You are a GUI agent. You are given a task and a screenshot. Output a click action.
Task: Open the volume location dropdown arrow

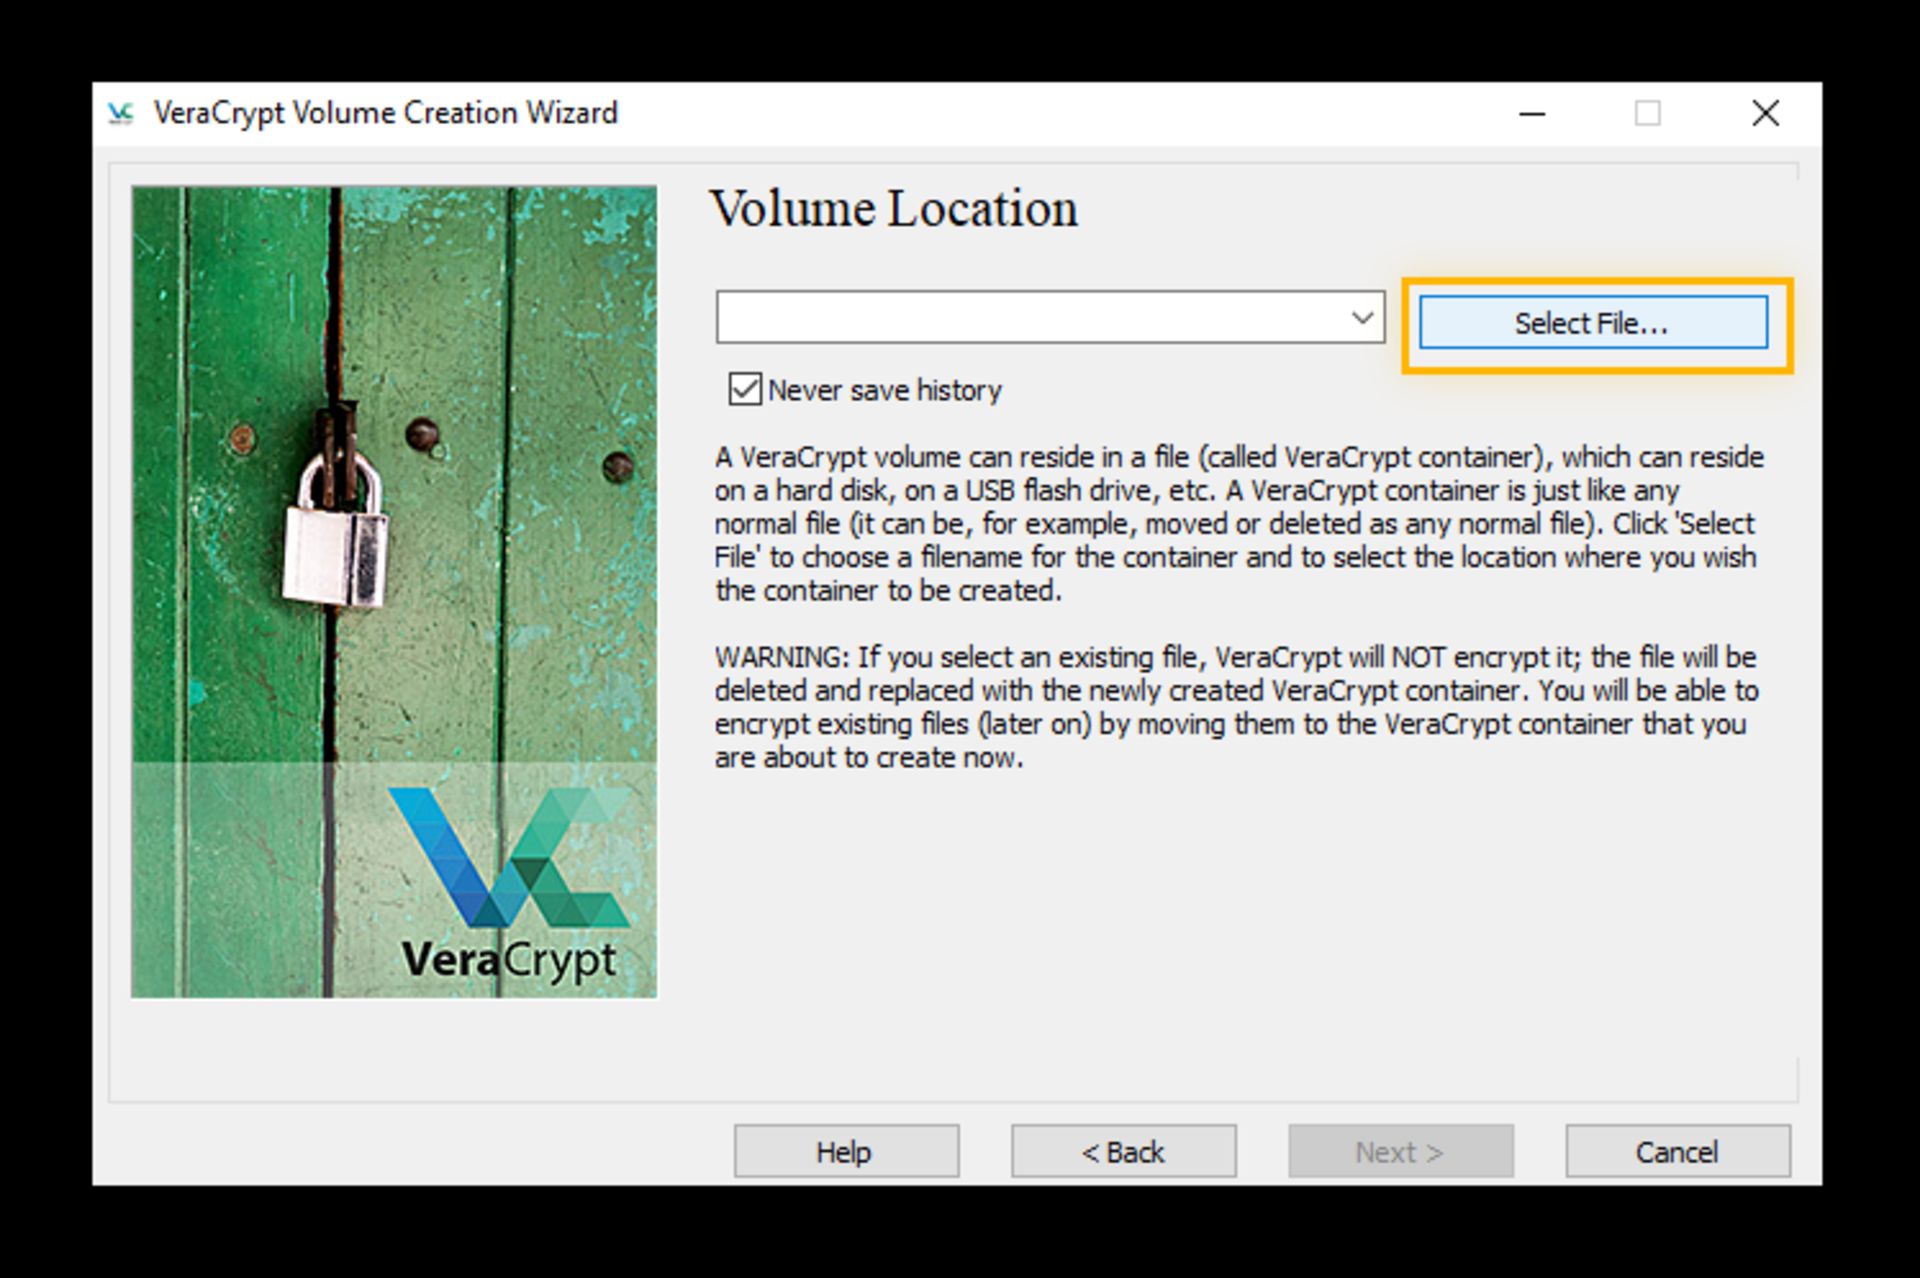tap(1362, 318)
